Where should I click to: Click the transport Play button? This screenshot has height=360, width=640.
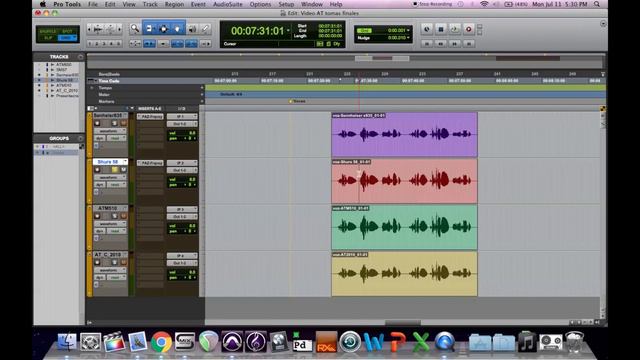point(455,29)
